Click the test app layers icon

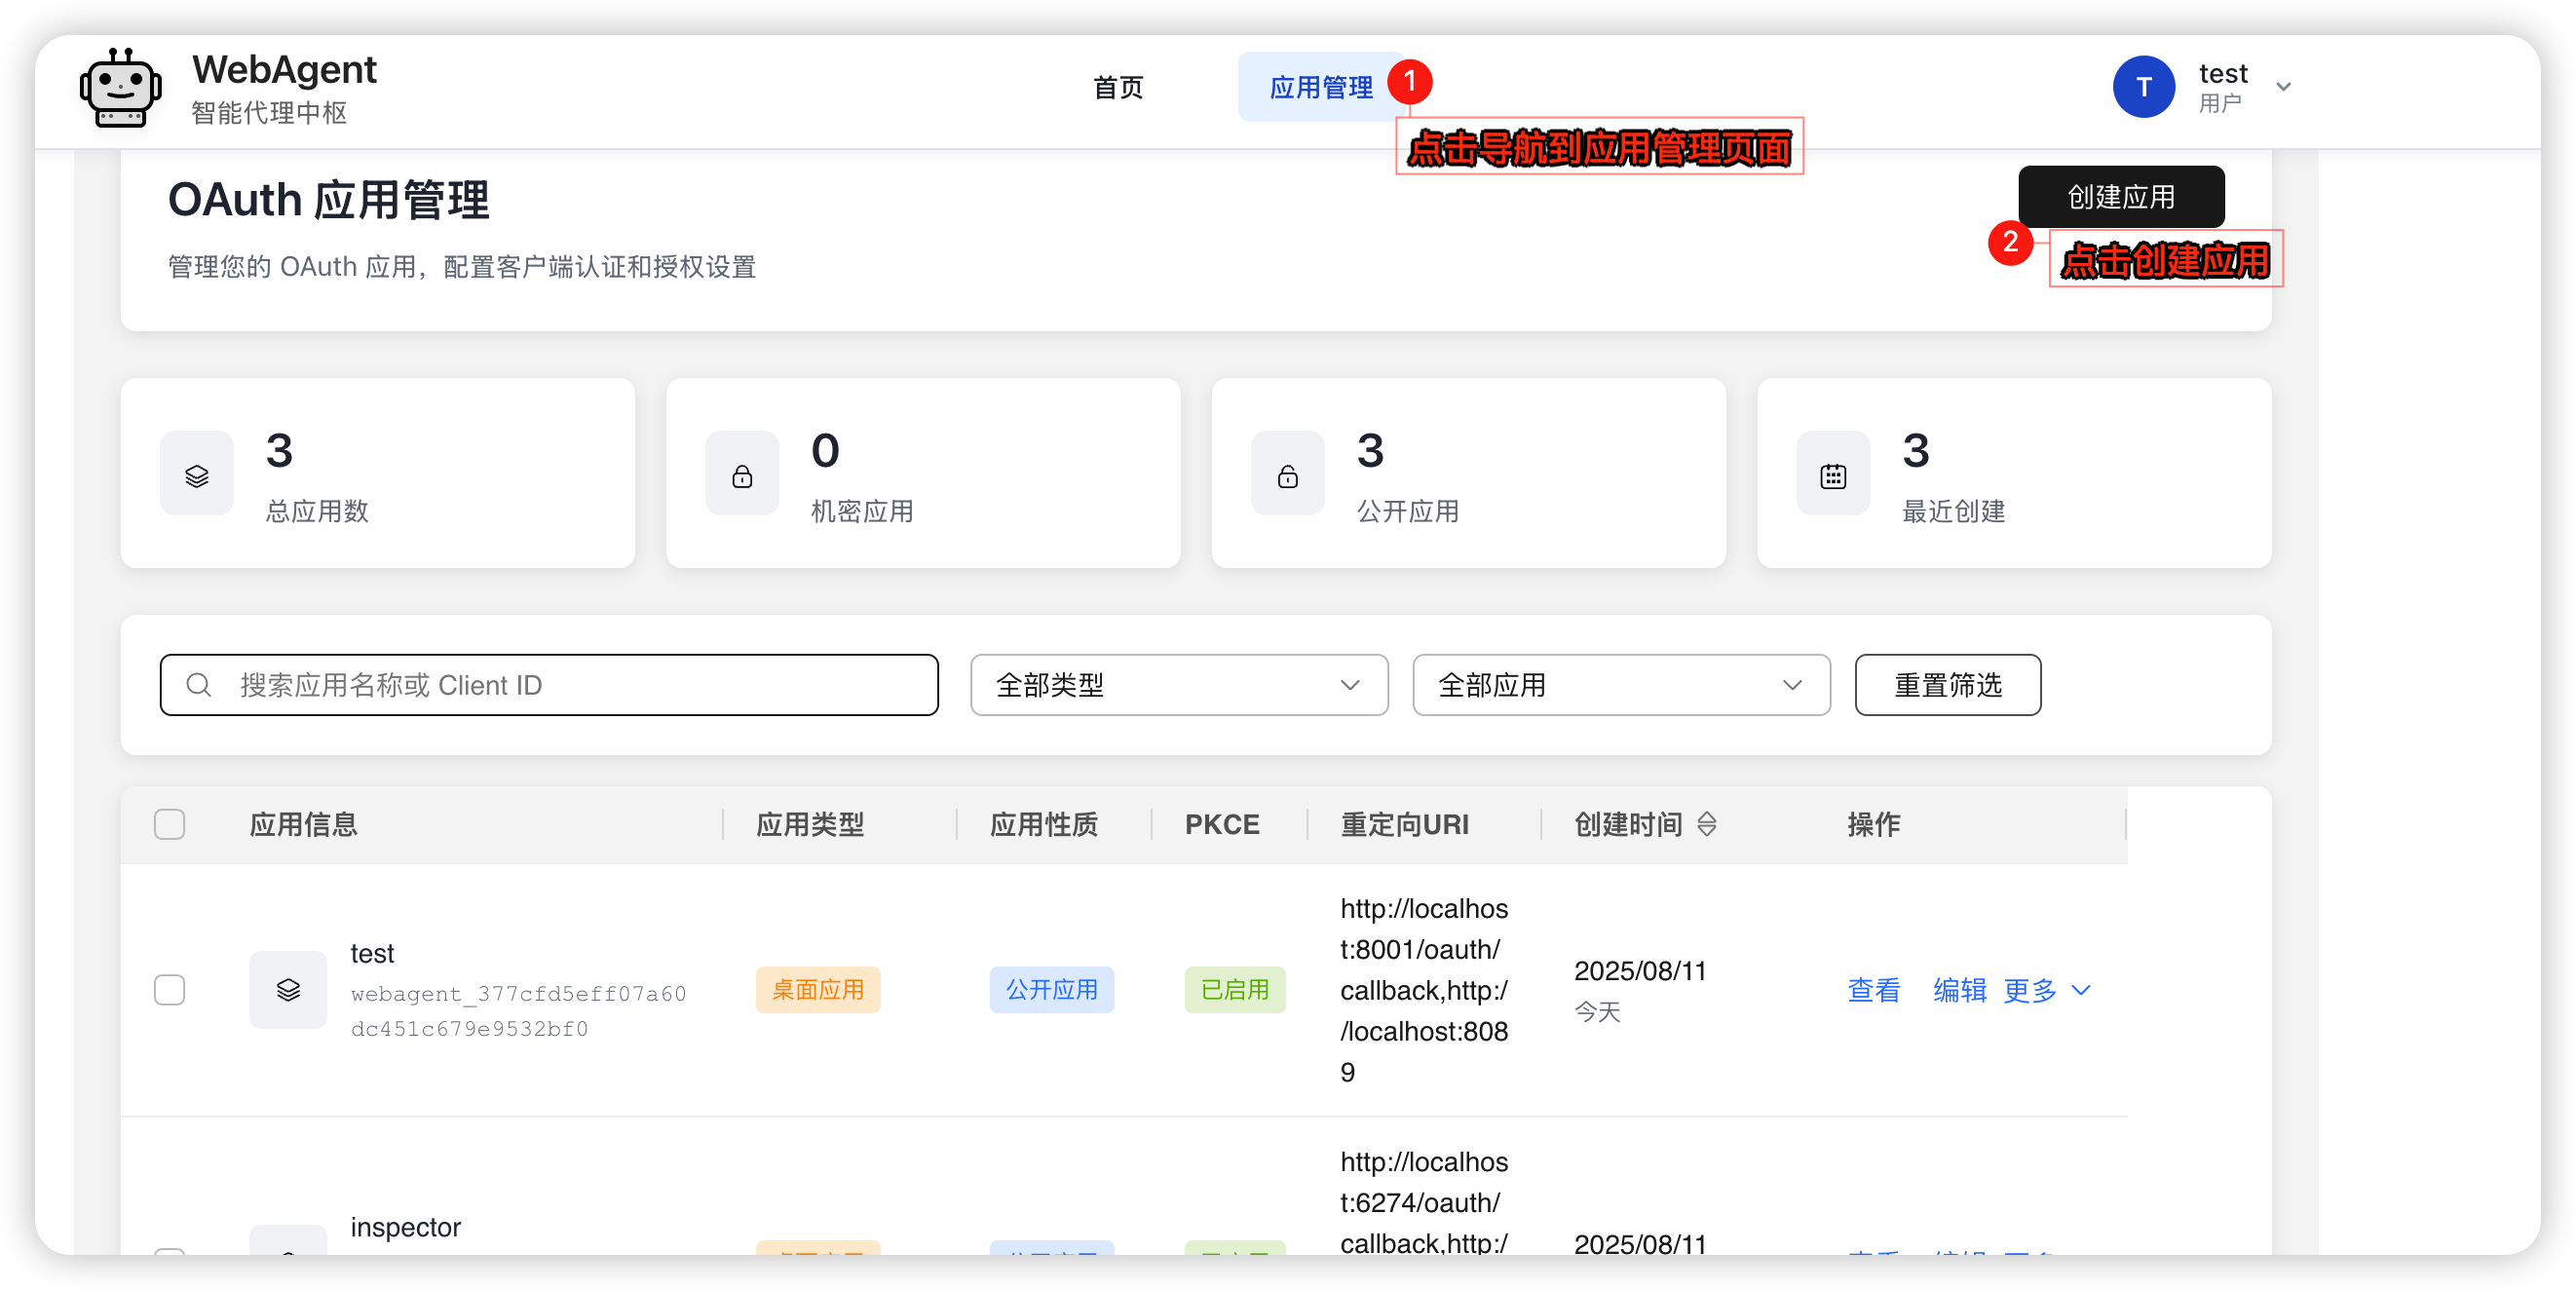[x=288, y=990]
